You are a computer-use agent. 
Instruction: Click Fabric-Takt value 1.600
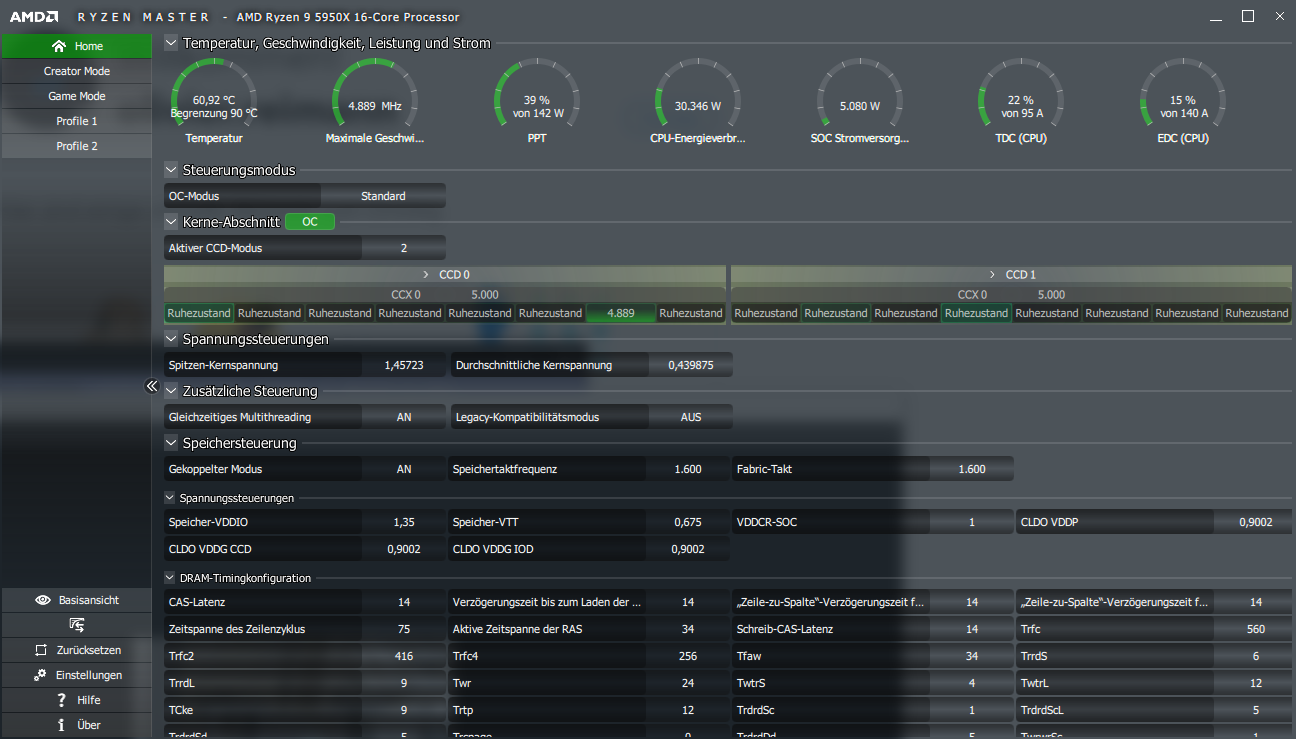tap(972, 469)
